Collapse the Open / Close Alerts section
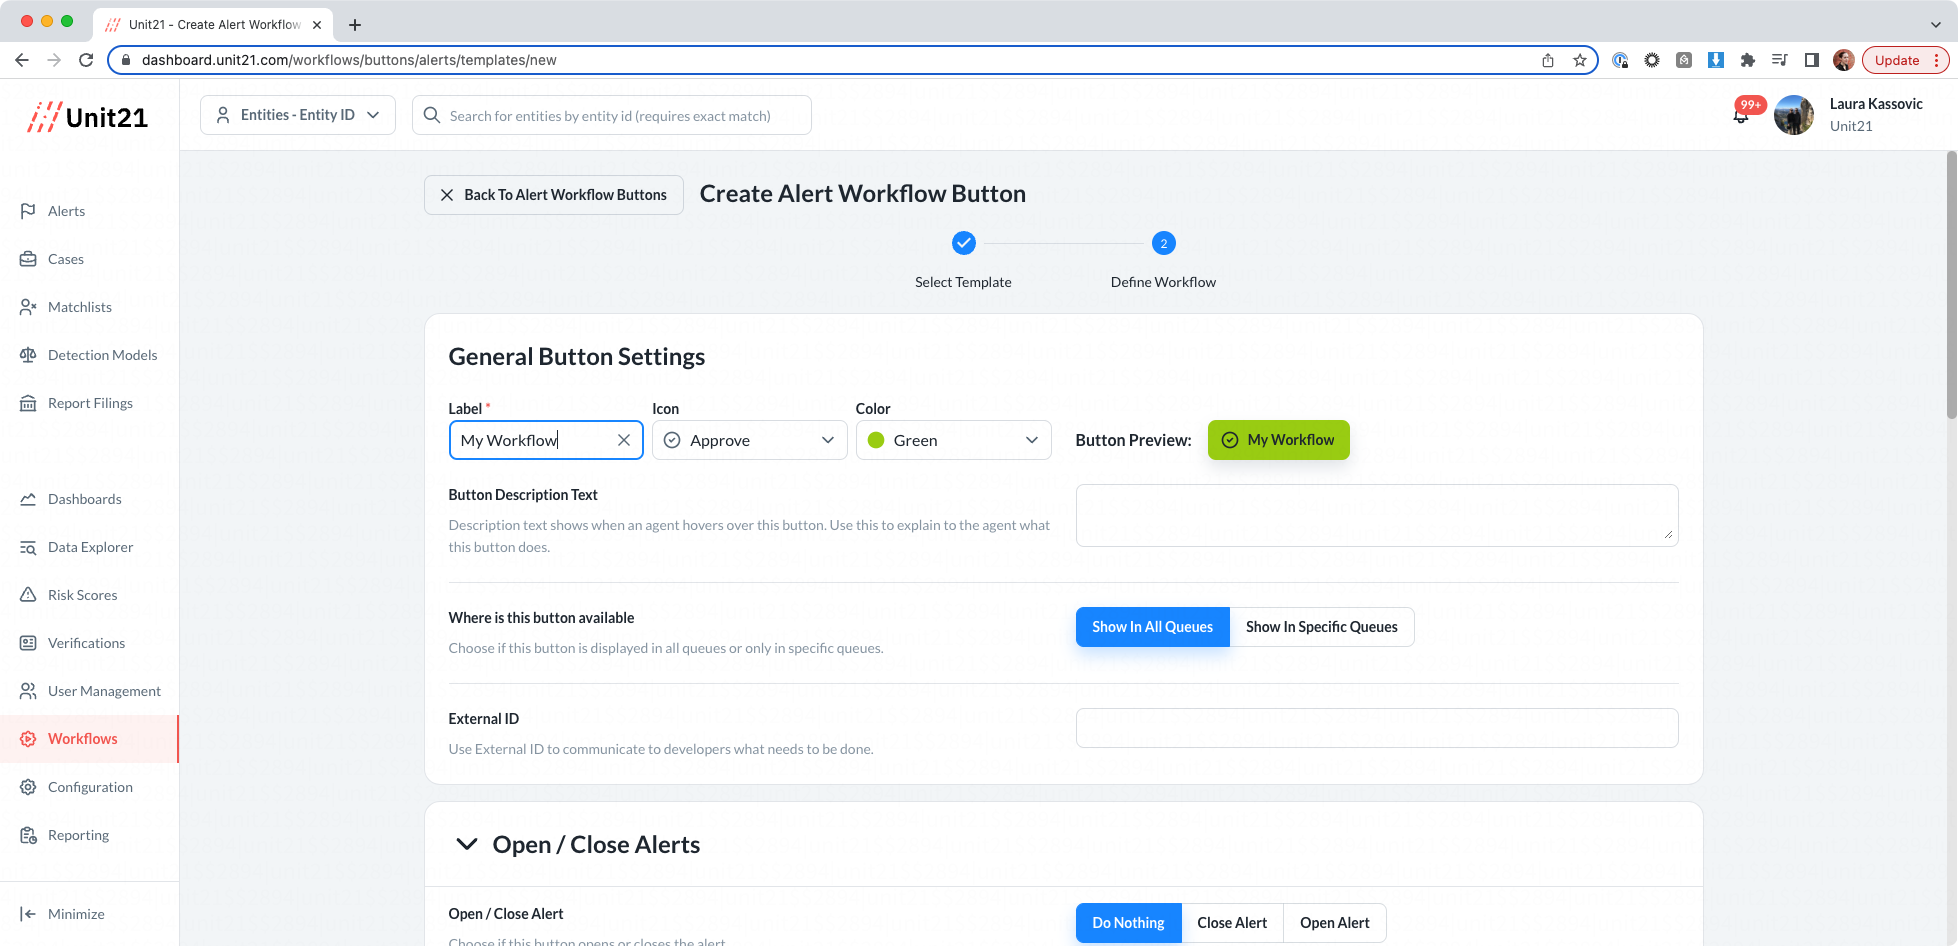 coord(467,844)
